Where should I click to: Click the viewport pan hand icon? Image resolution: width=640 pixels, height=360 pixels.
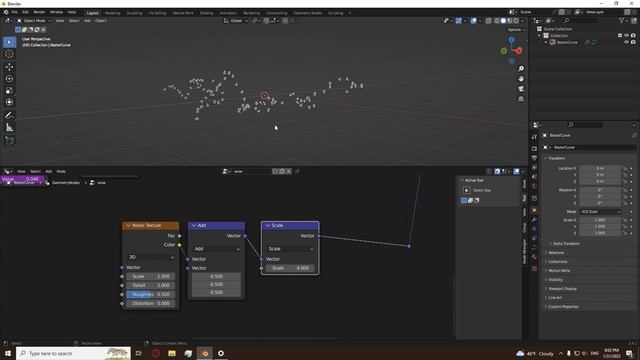click(x=521, y=78)
